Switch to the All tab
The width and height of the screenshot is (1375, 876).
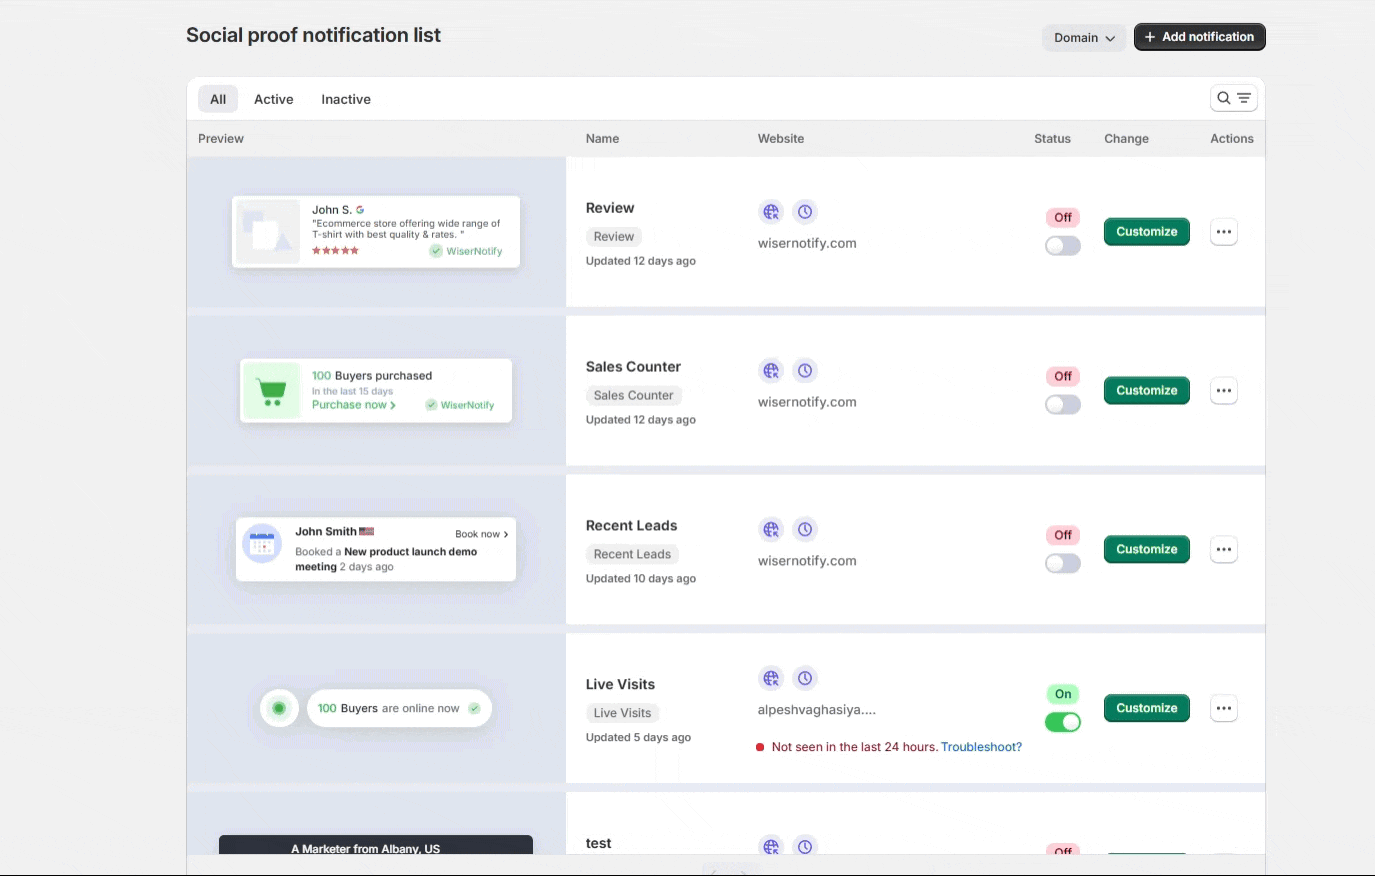[218, 99]
